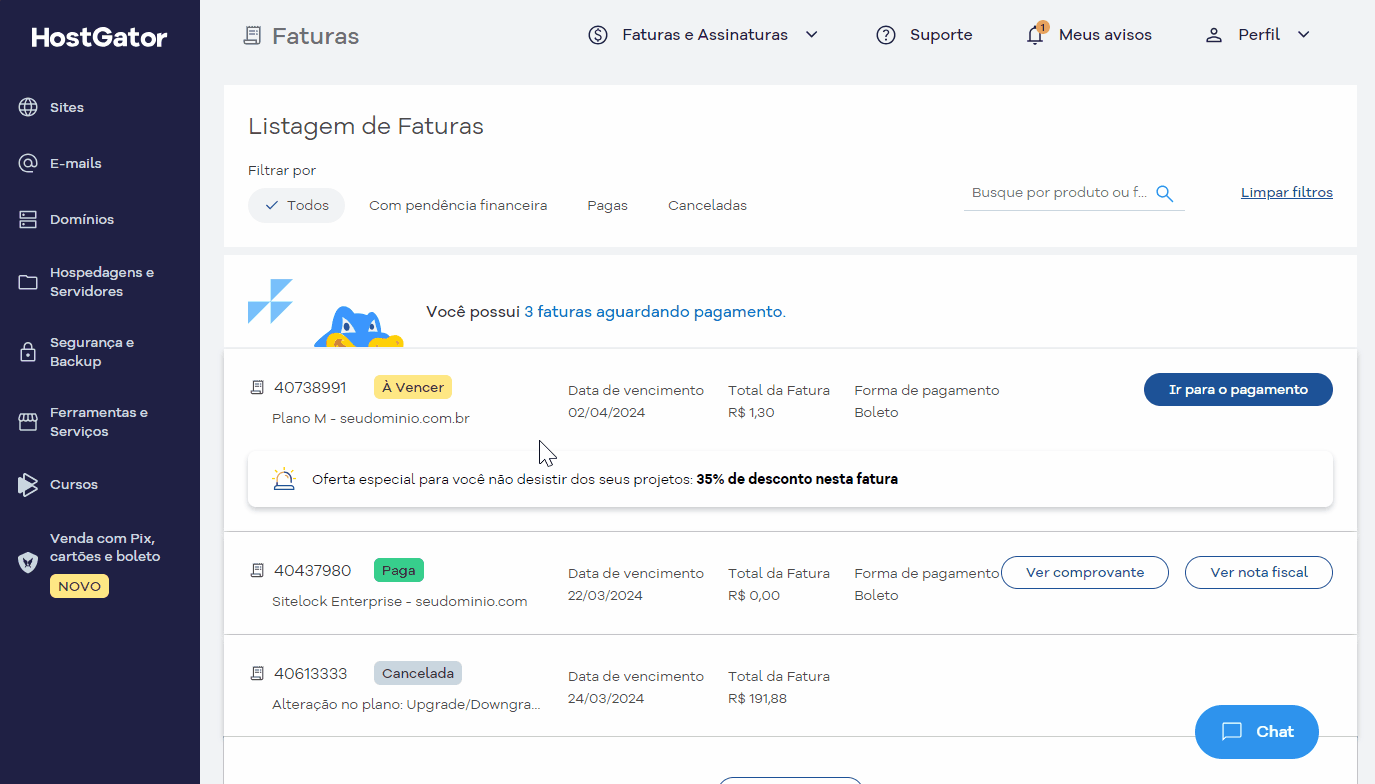
Task: Click invoice number 40437980
Action: 312,570
